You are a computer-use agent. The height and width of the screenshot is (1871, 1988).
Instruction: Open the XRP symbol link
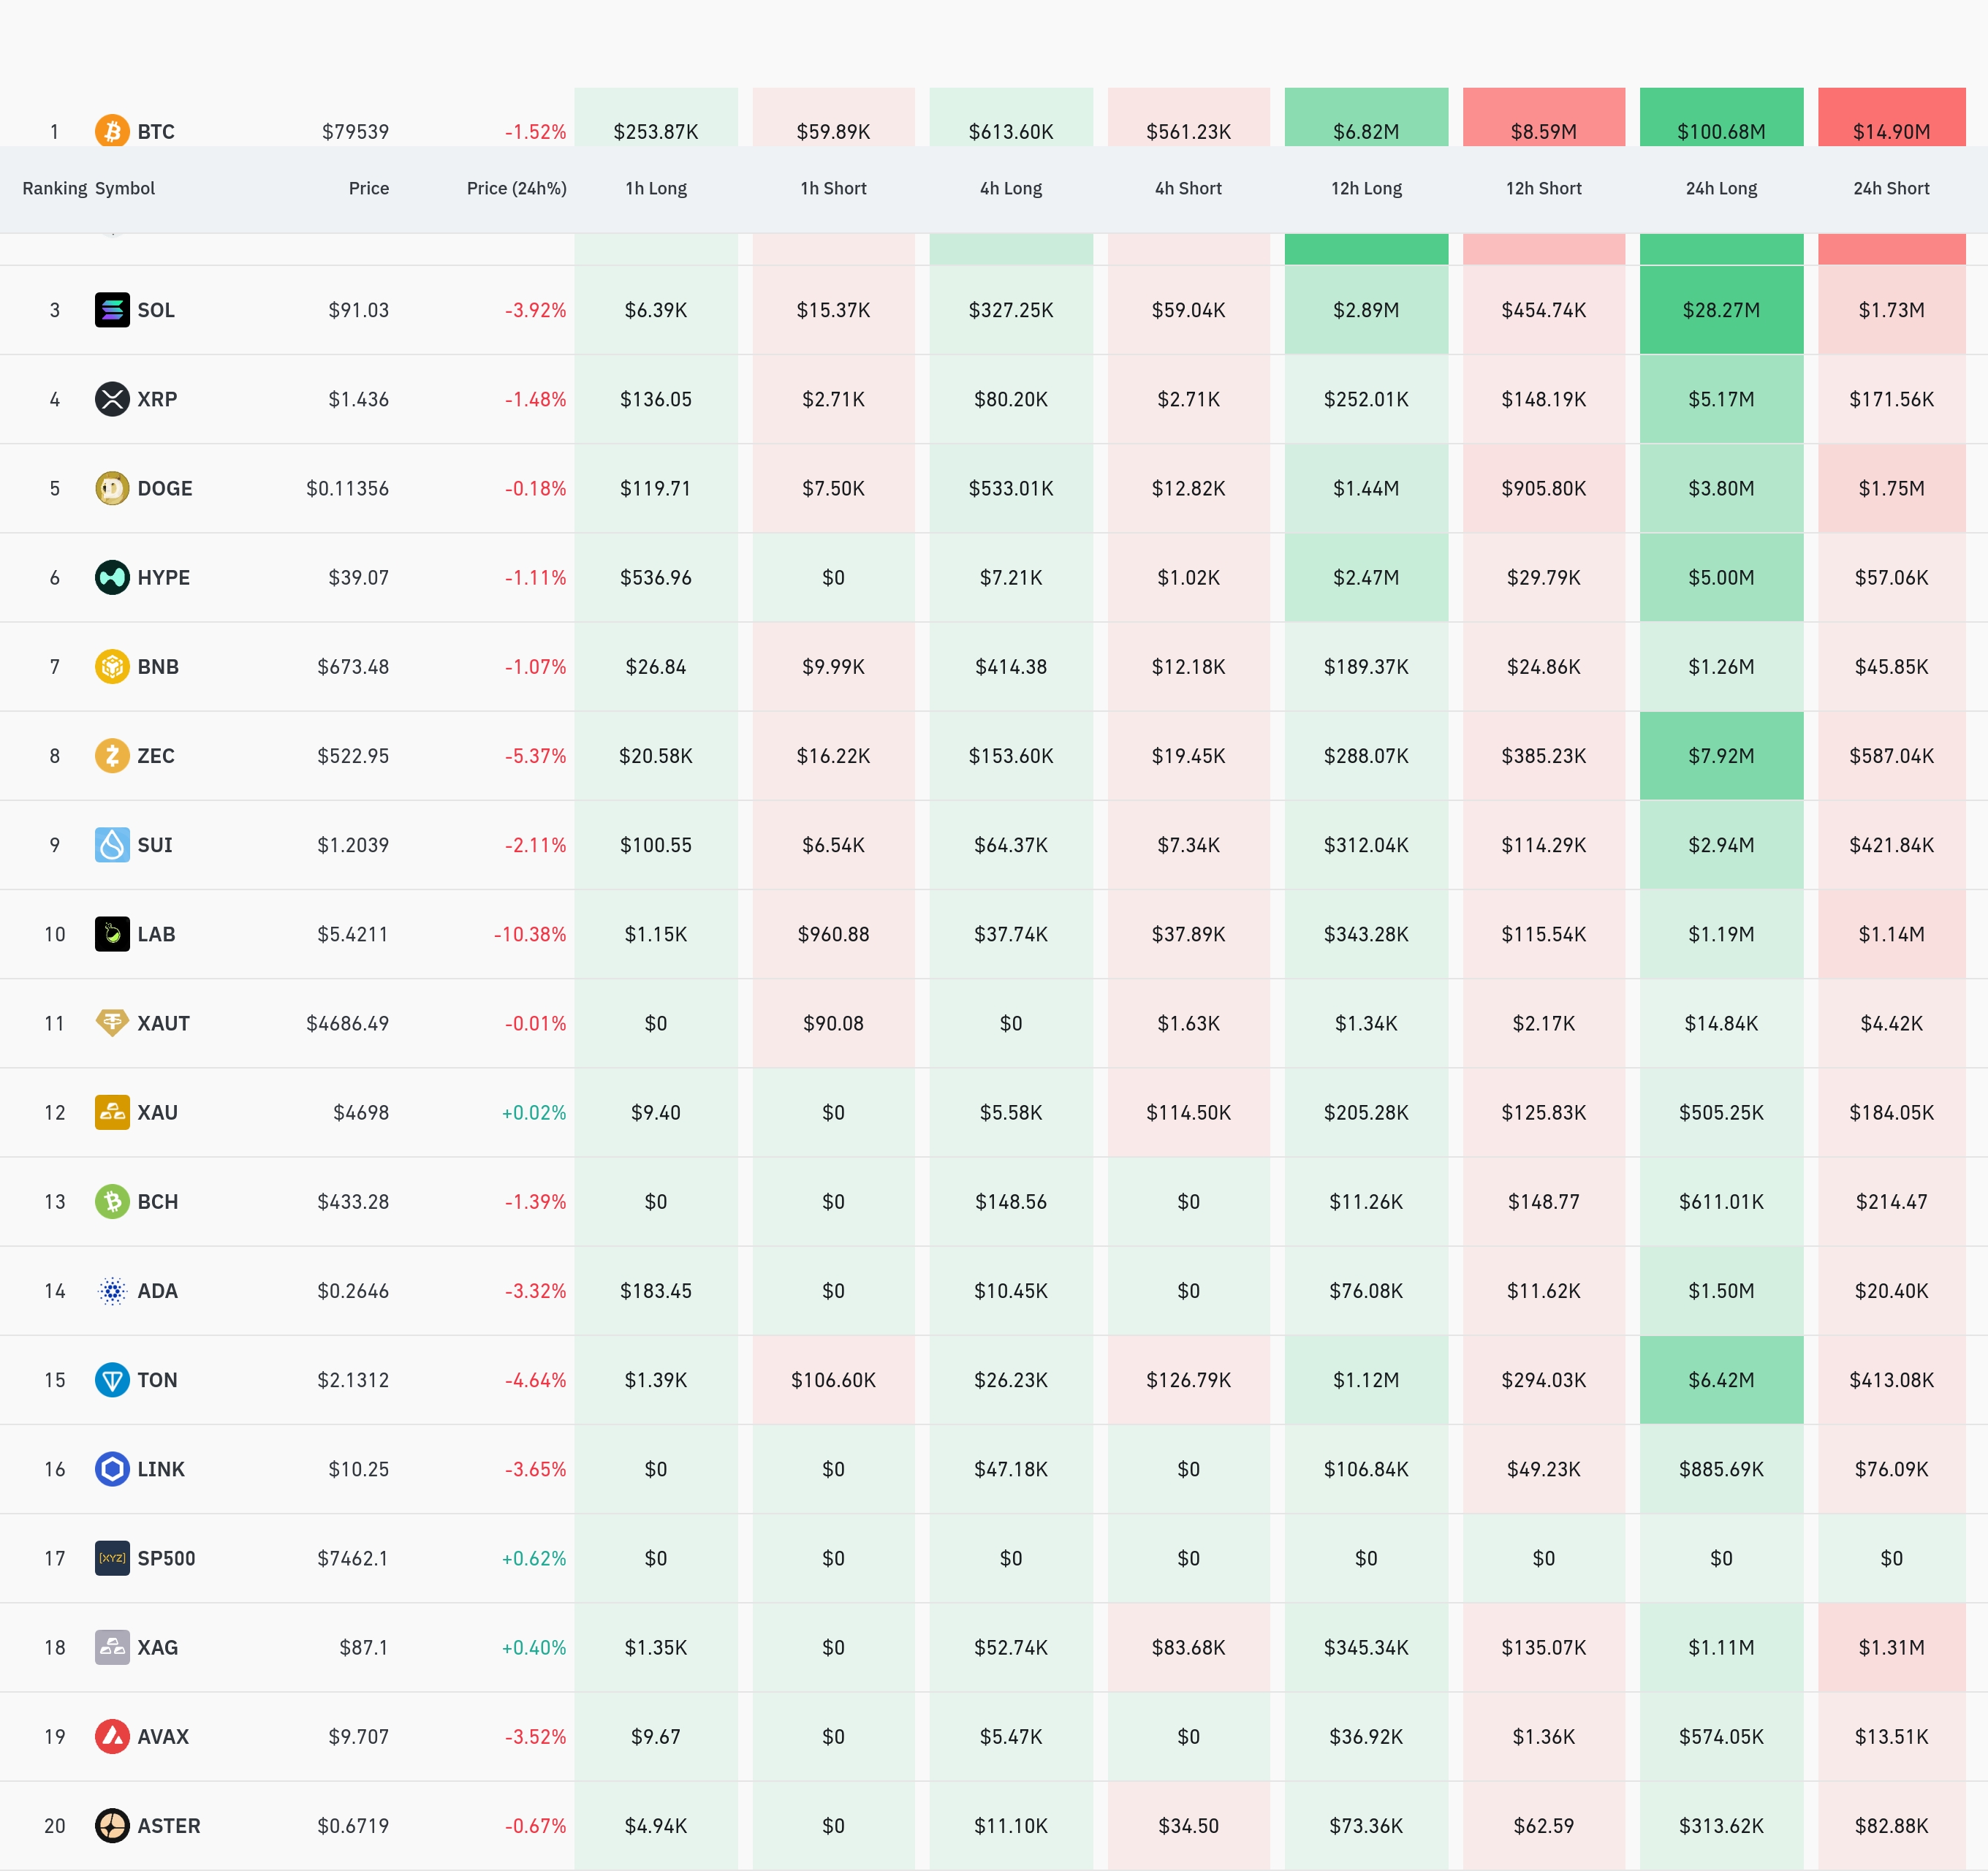click(x=157, y=399)
